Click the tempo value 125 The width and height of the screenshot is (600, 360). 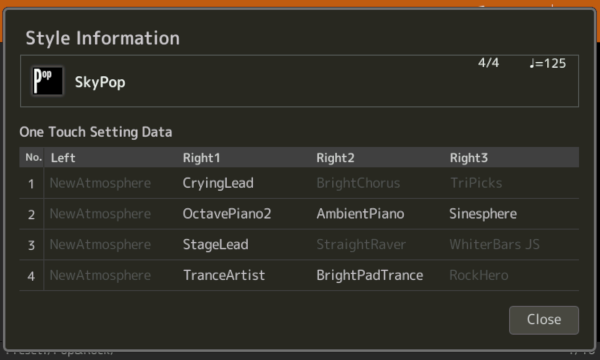point(548,63)
